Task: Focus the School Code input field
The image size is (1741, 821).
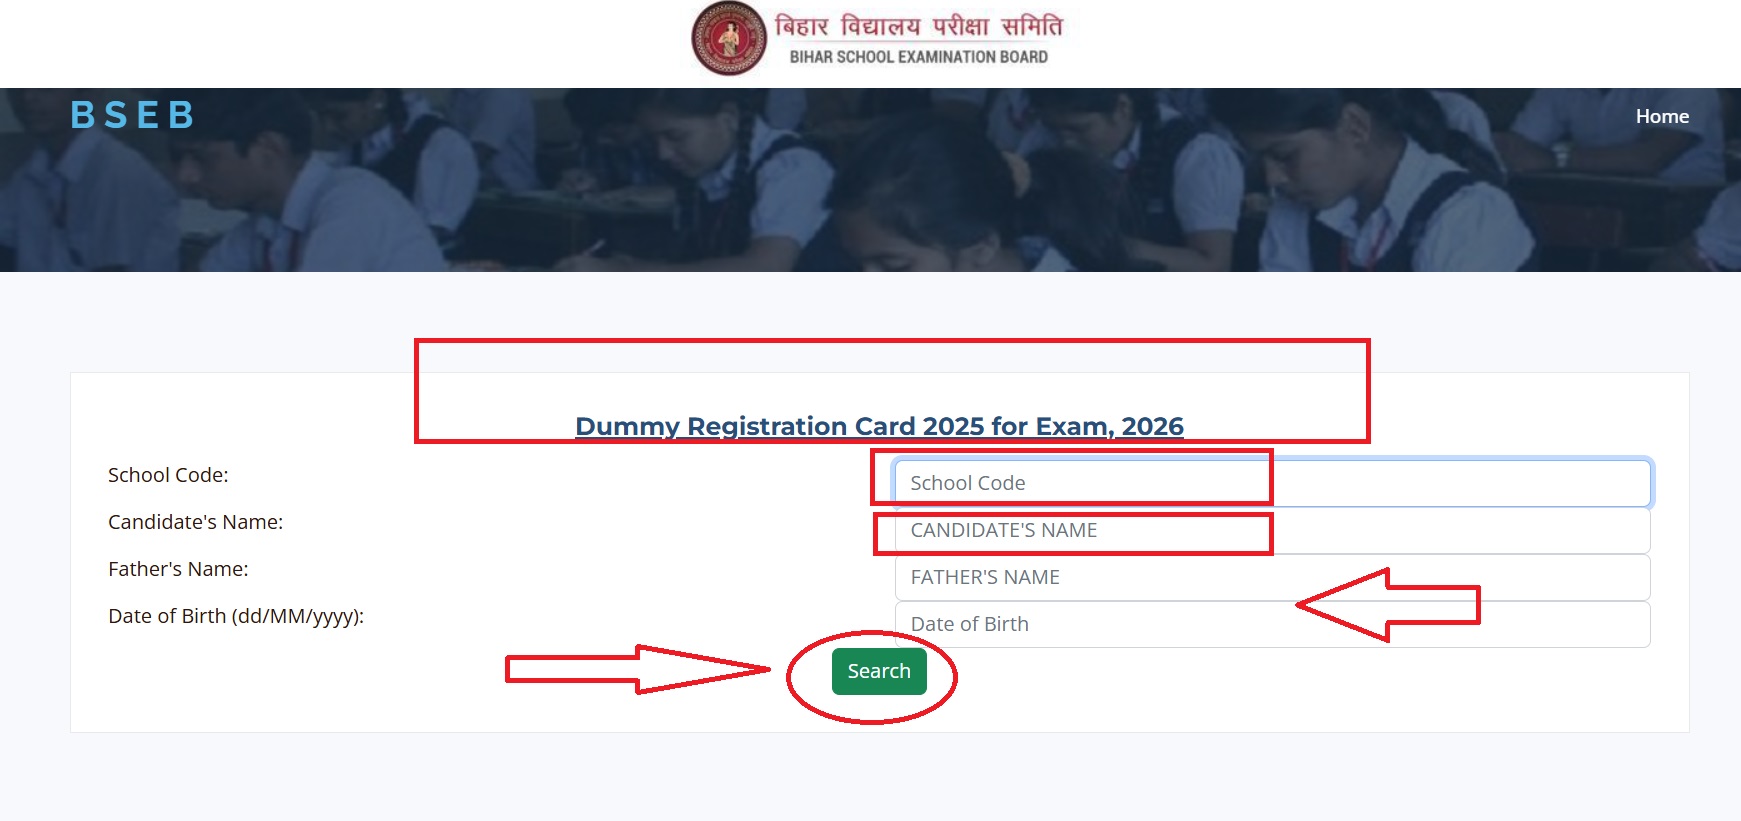Action: (x=1272, y=483)
